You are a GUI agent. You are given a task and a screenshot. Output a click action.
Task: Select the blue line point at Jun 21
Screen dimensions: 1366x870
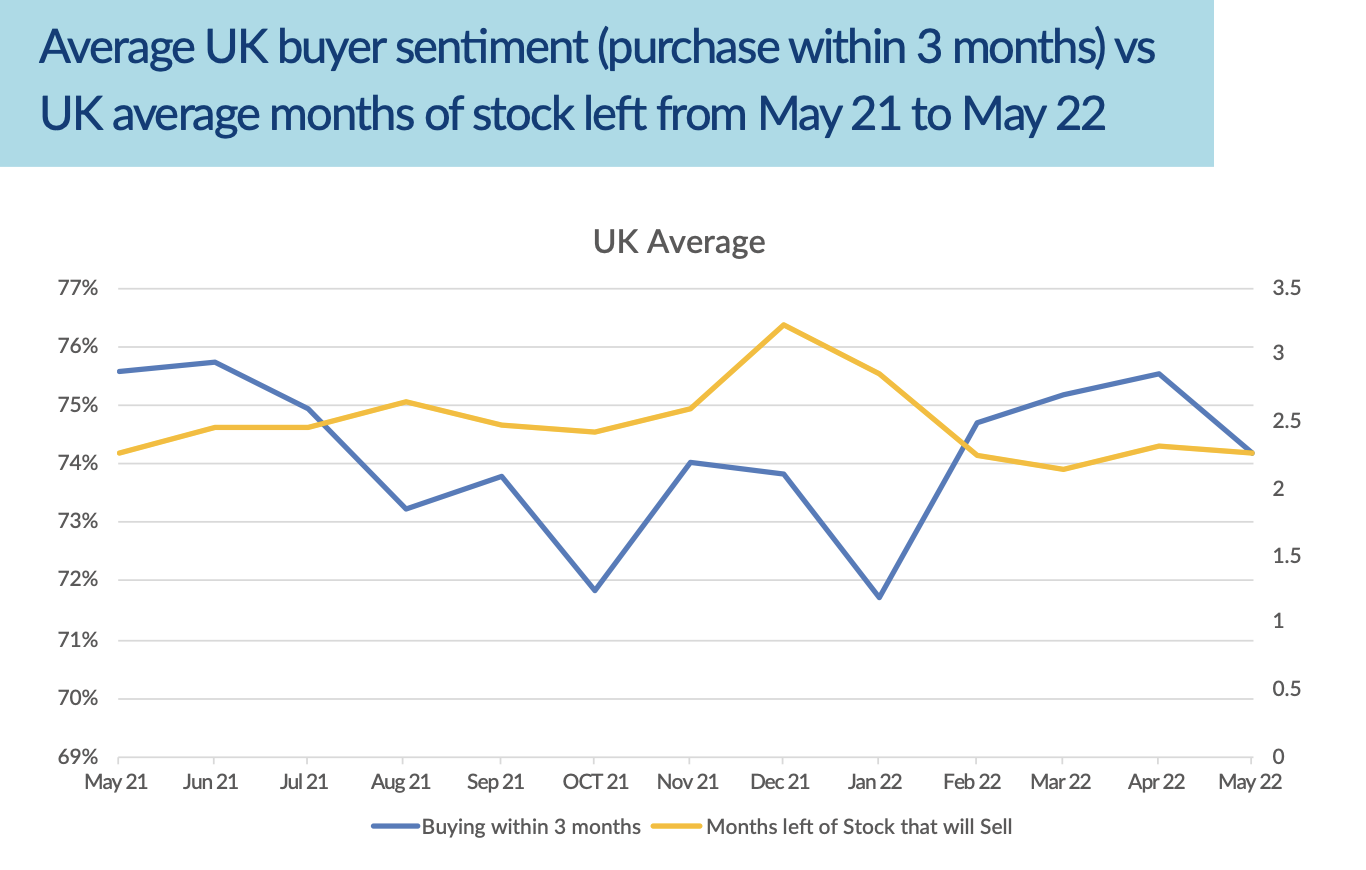pos(214,362)
